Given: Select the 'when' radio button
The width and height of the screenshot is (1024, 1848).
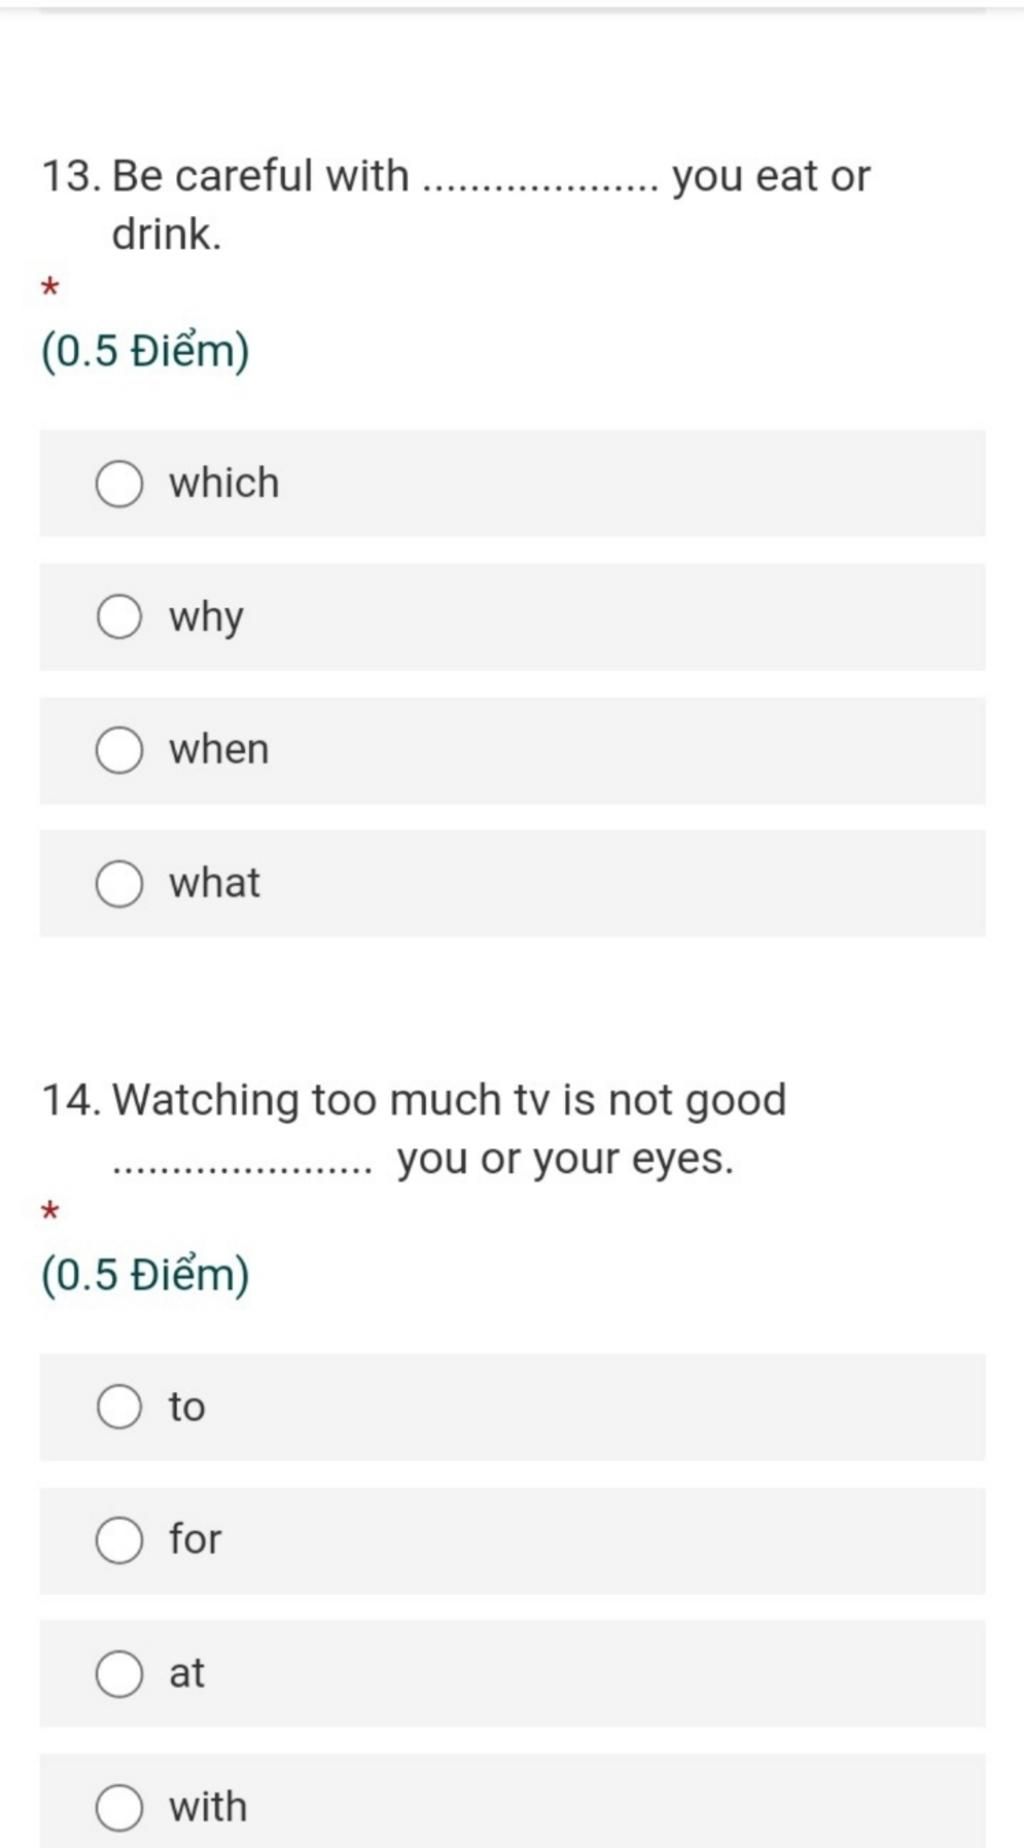Looking at the screenshot, I should (x=119, y=751).
